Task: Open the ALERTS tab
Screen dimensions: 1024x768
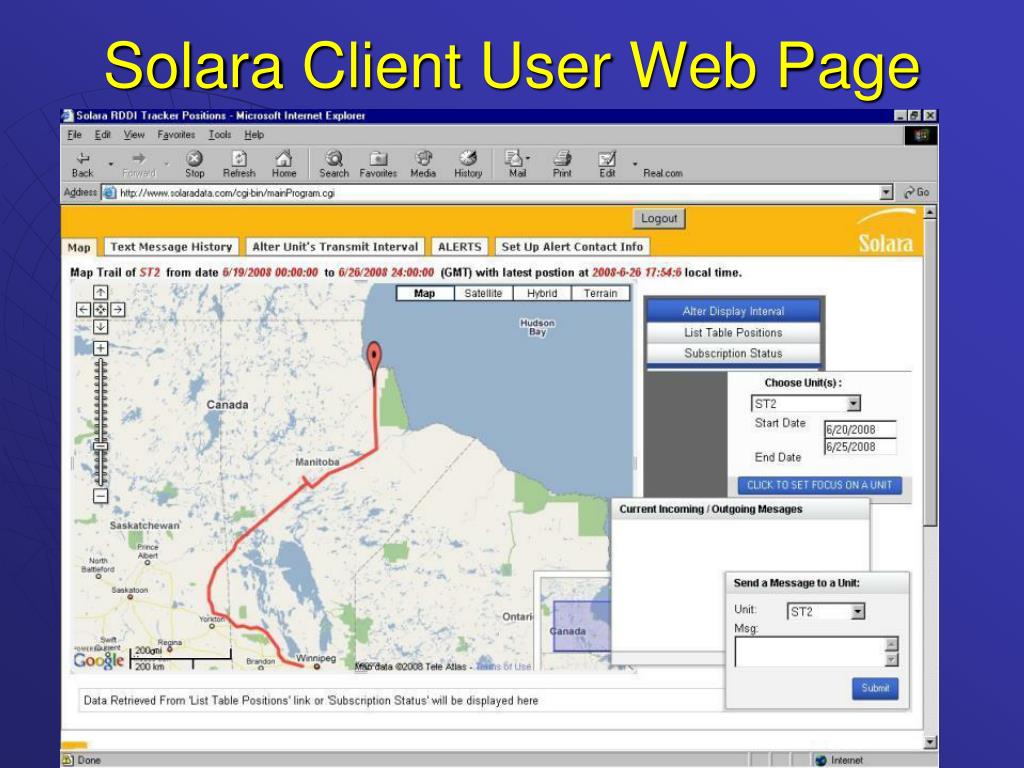Action: [460, 247]
